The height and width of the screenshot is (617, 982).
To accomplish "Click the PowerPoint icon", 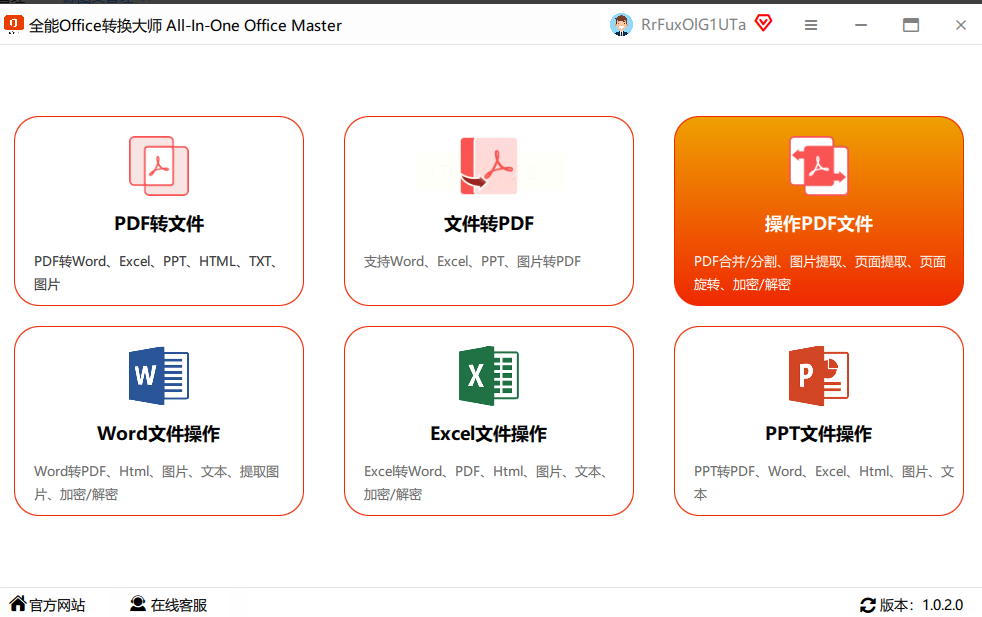I will [x=819, y=375].
